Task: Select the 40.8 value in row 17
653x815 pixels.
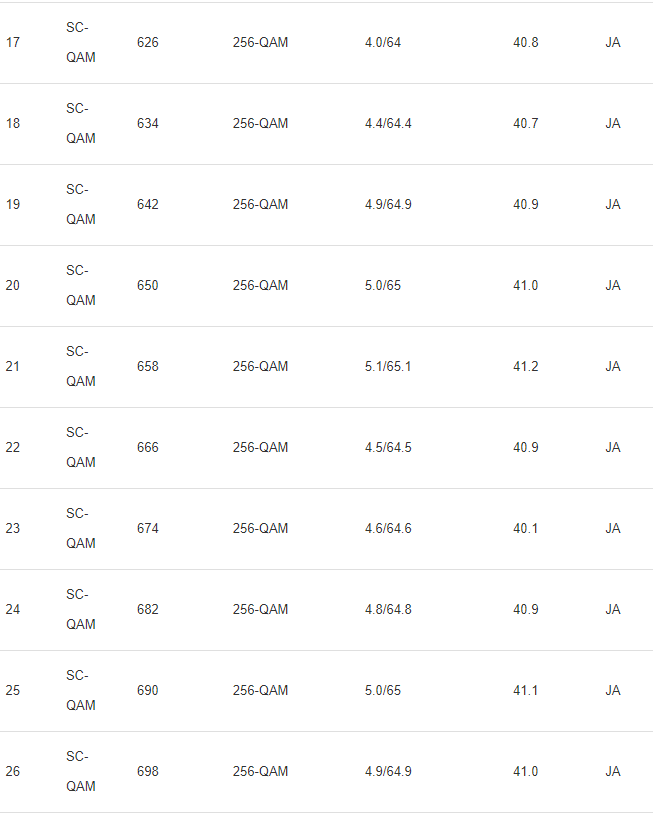Action: (x=525, y=43)
